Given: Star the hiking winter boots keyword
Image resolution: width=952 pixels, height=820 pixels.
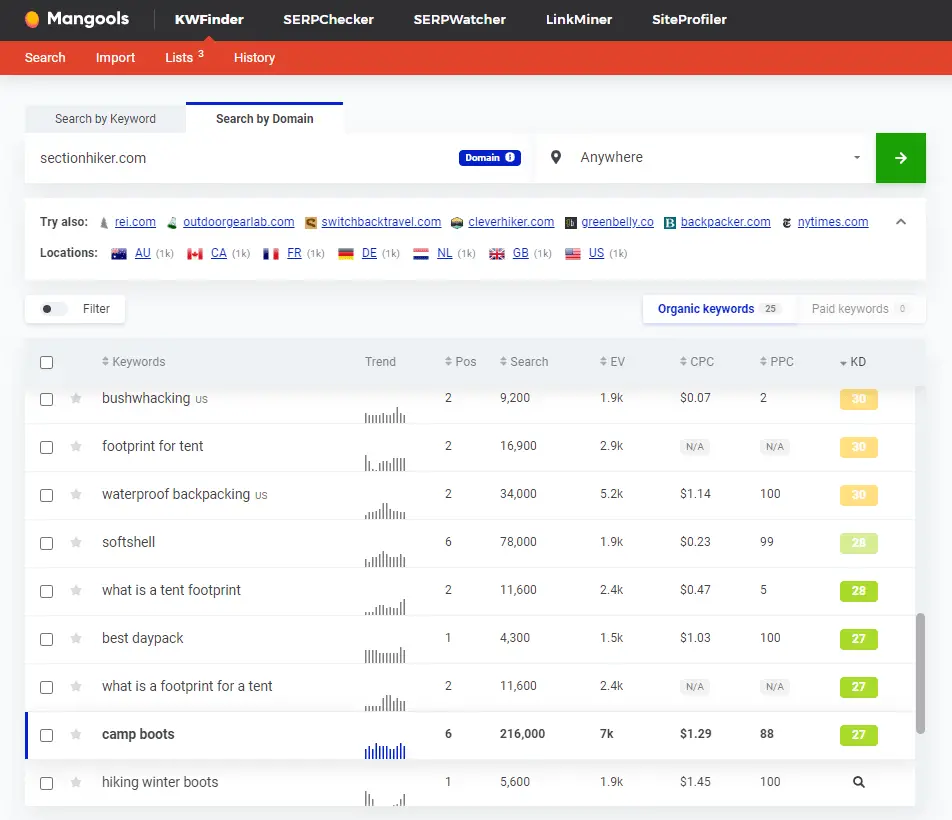Looking at the screenshot, I should [x=76, y=782].
